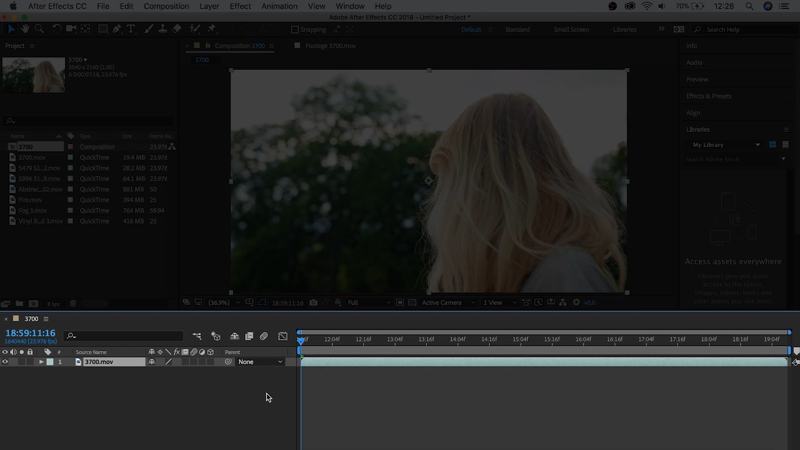This screenshot has height=450, width=800.
Task: Open the Effects & Presets panel
Action: 709,96
